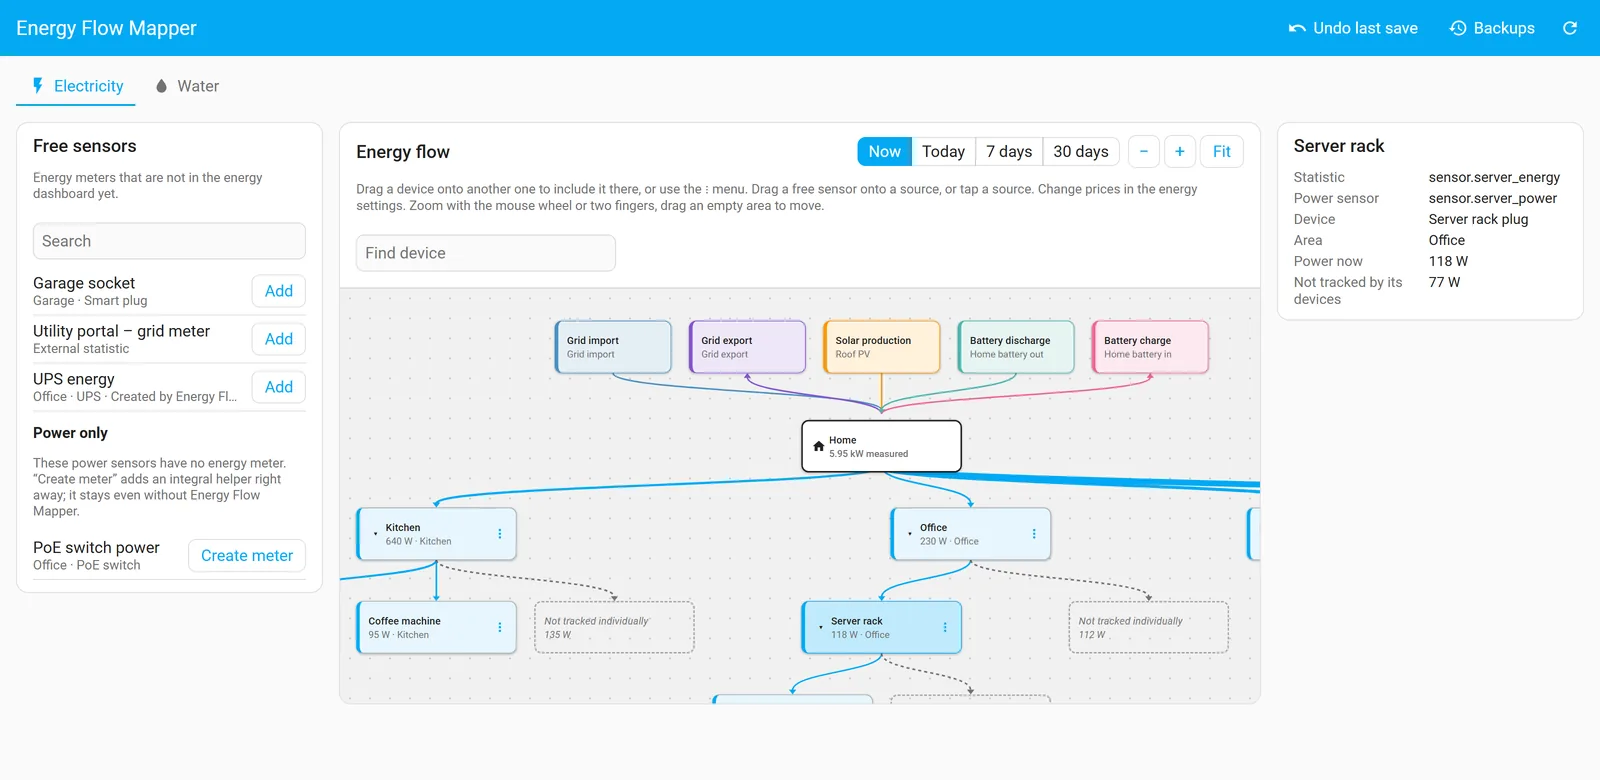1600x780 pixels.
Task: Open the Coffee machine three-dot menu
Action: (500, 627)
